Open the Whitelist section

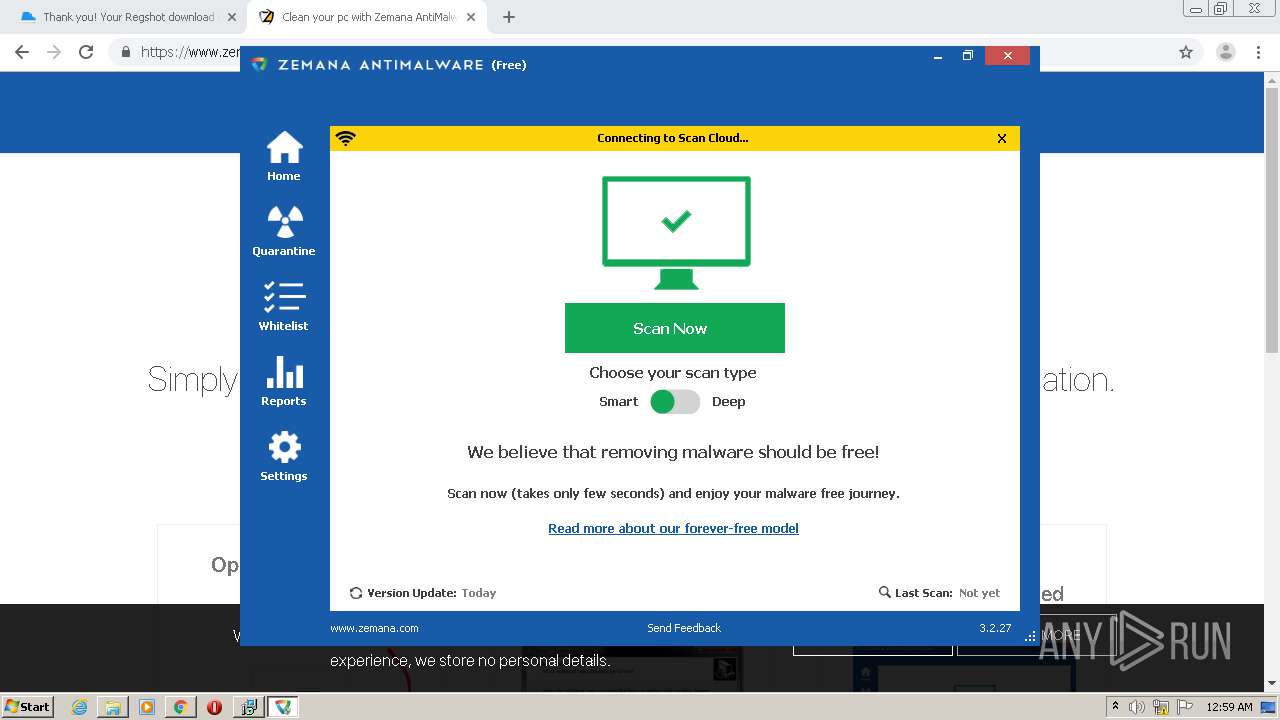284,307
